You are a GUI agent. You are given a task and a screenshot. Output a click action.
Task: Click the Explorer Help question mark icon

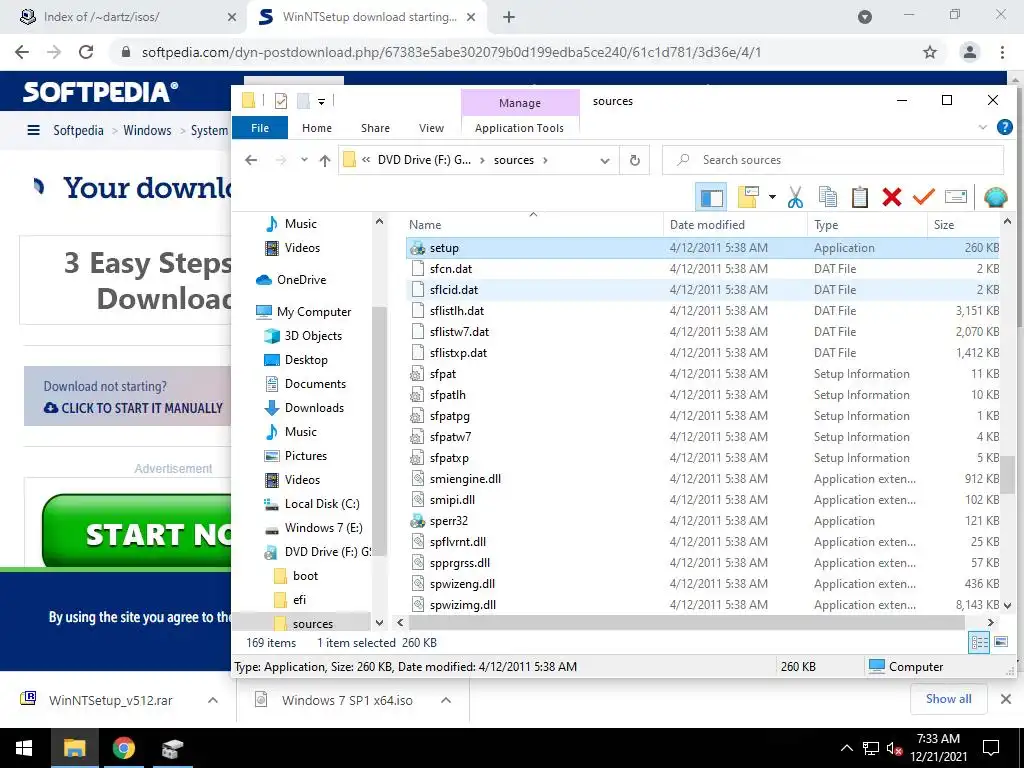pos(1004,127)
